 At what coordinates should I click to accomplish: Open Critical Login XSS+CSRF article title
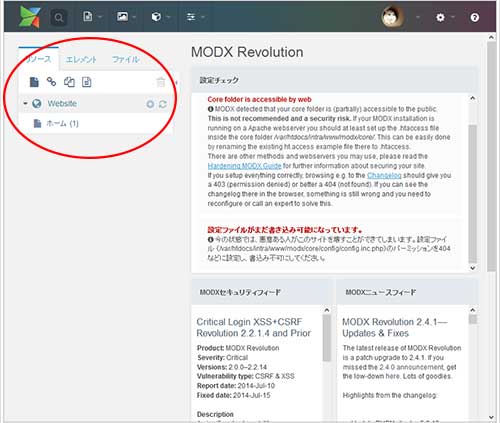coord(254,327)
